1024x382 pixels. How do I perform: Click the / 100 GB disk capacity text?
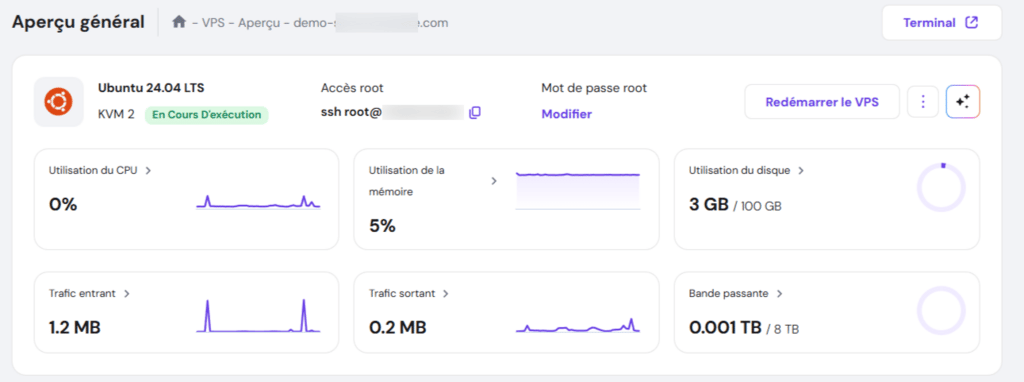758,207
